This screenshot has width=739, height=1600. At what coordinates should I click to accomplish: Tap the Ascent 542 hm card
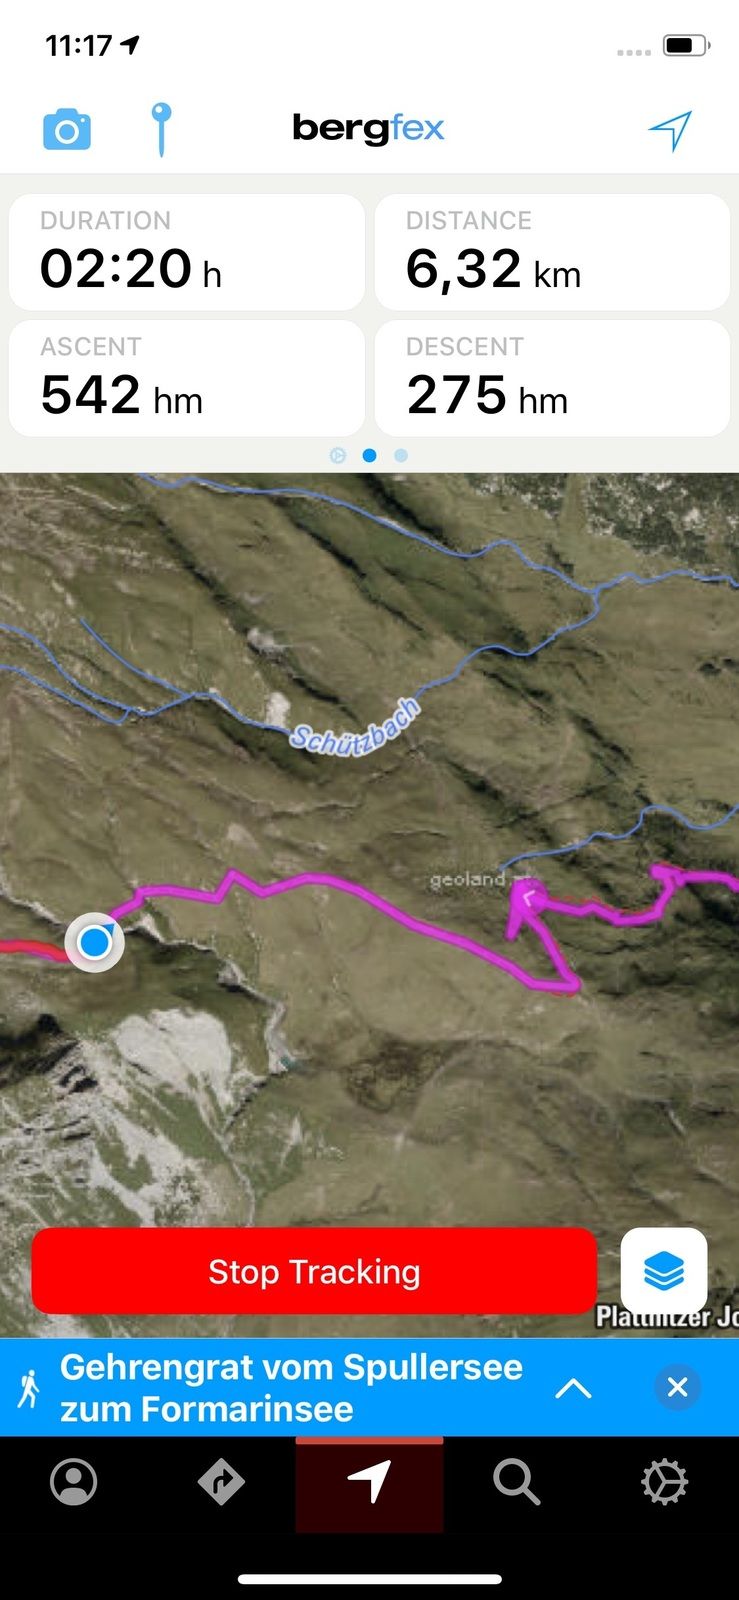[187, 378]
